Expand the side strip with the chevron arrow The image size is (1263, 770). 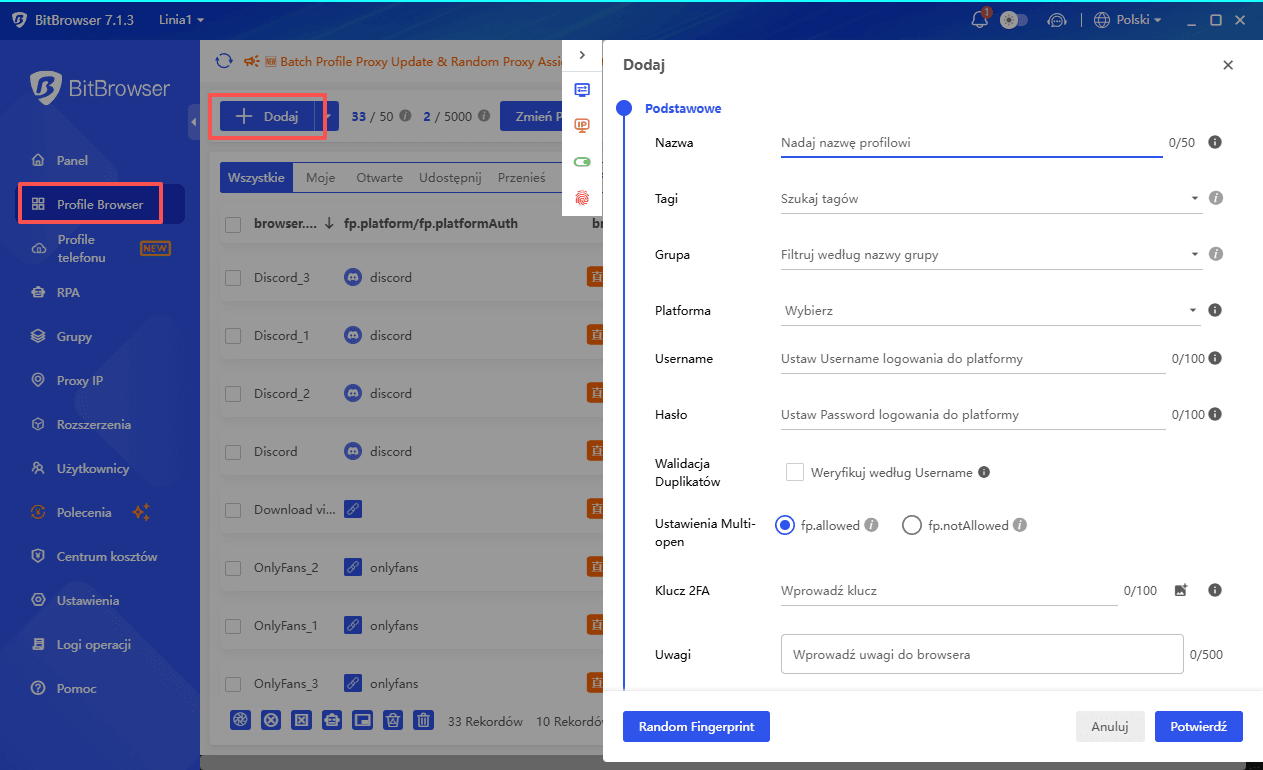tap(582, 55)
